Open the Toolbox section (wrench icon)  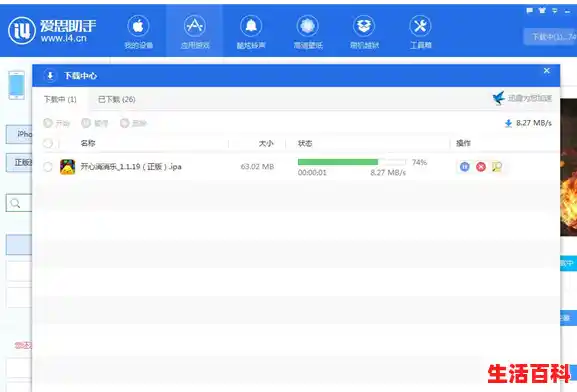(x=420, y=32)
